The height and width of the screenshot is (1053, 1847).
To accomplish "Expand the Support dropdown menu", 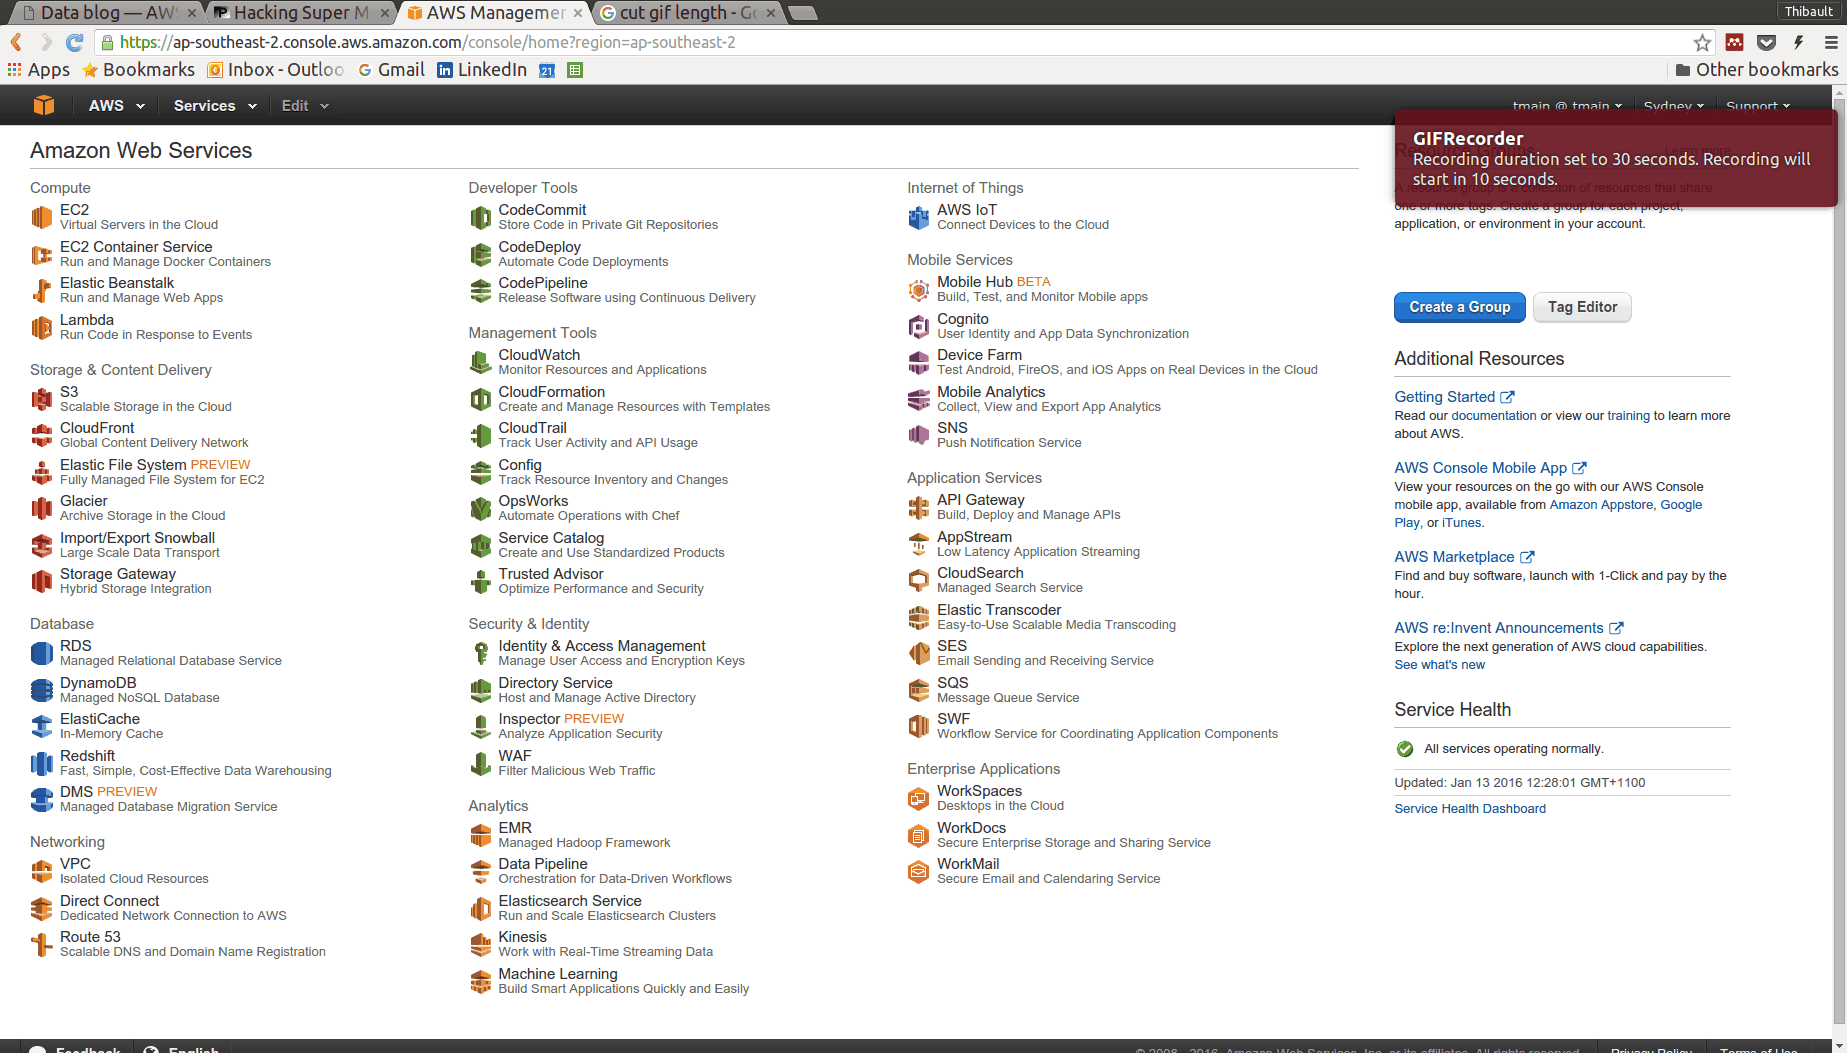I will point(1758,106).
